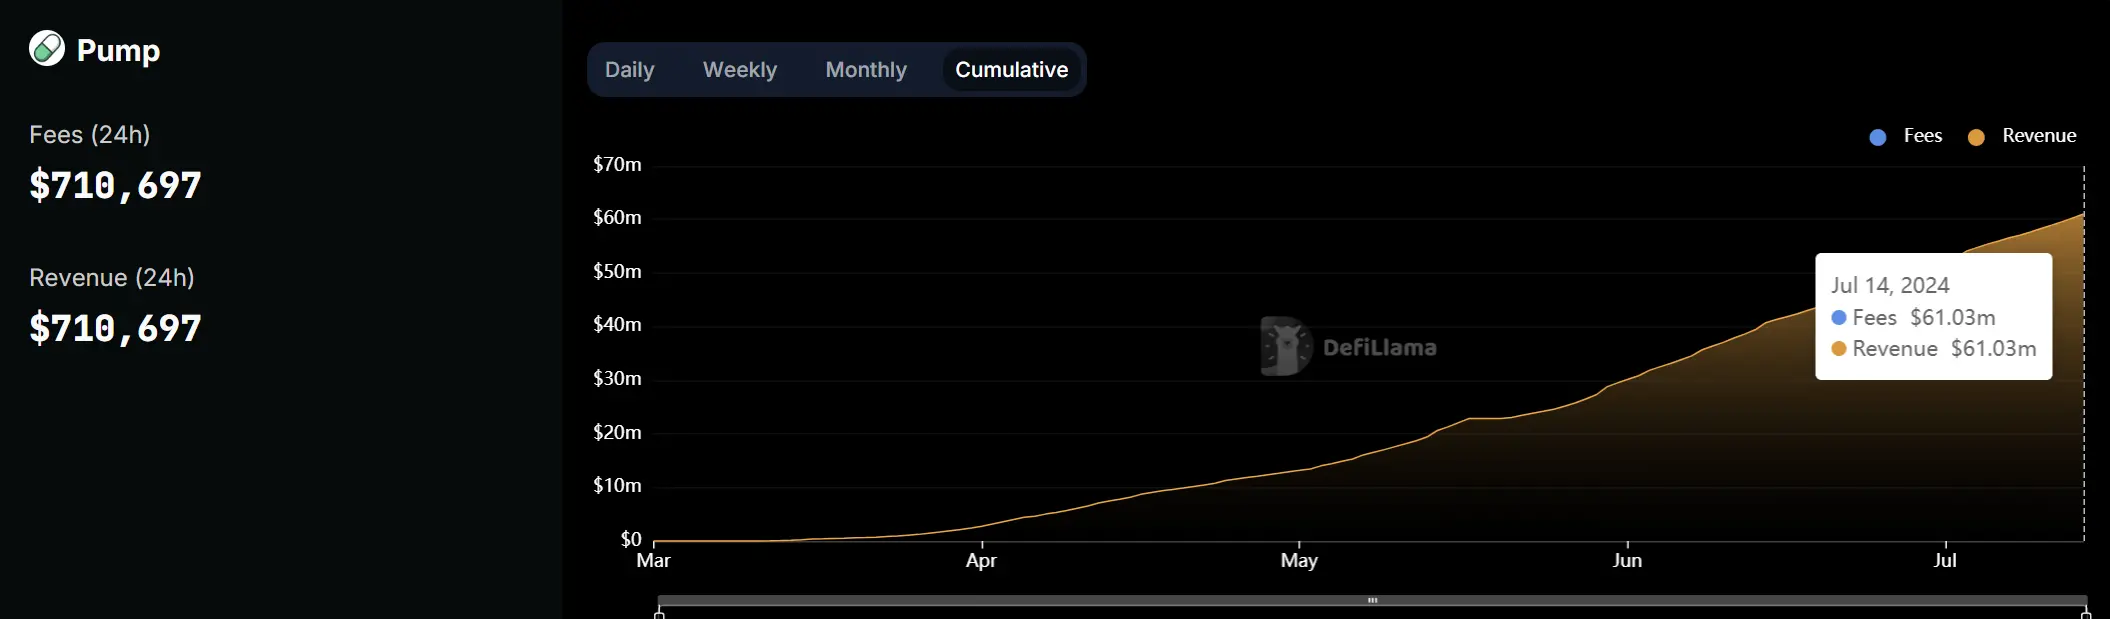The width and height of the screenshot is (2110, 619).
Task: Toggle Revenue series via legend label
Action: [x=2038, y=136]
